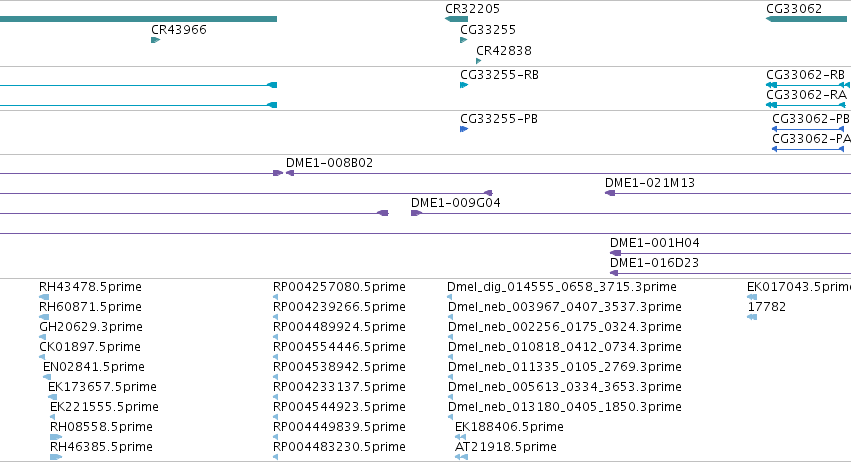Select BAC clone DME1-021M13 label

(x=650, y=183)
